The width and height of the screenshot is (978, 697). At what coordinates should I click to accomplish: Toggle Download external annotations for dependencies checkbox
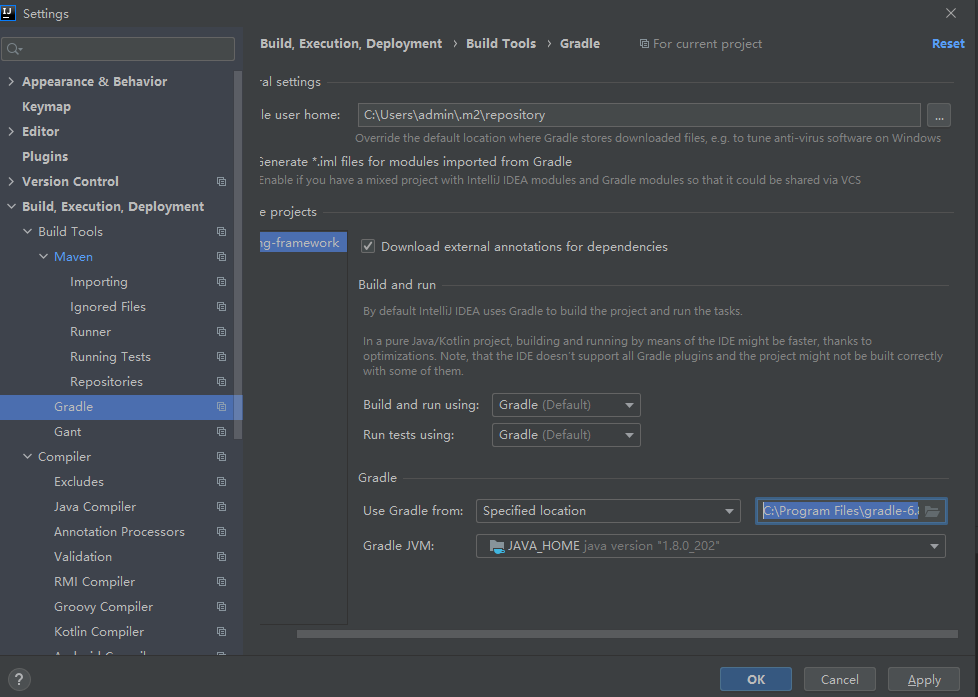click(368, 246)
